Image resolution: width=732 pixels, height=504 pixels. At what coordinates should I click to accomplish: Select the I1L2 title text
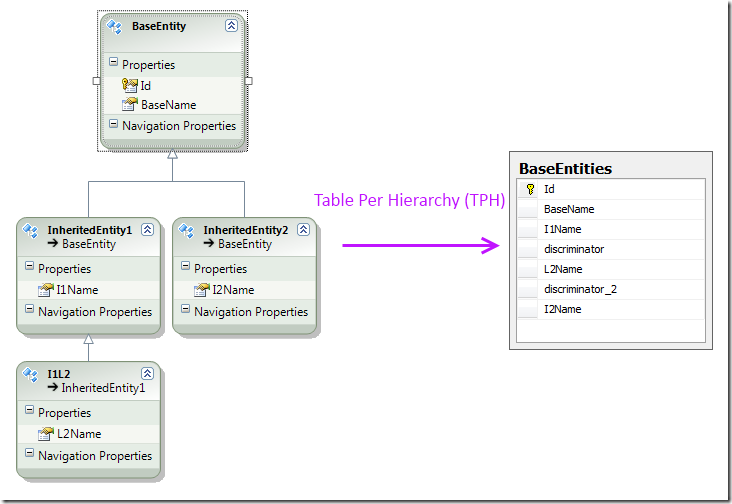point(59,374)
